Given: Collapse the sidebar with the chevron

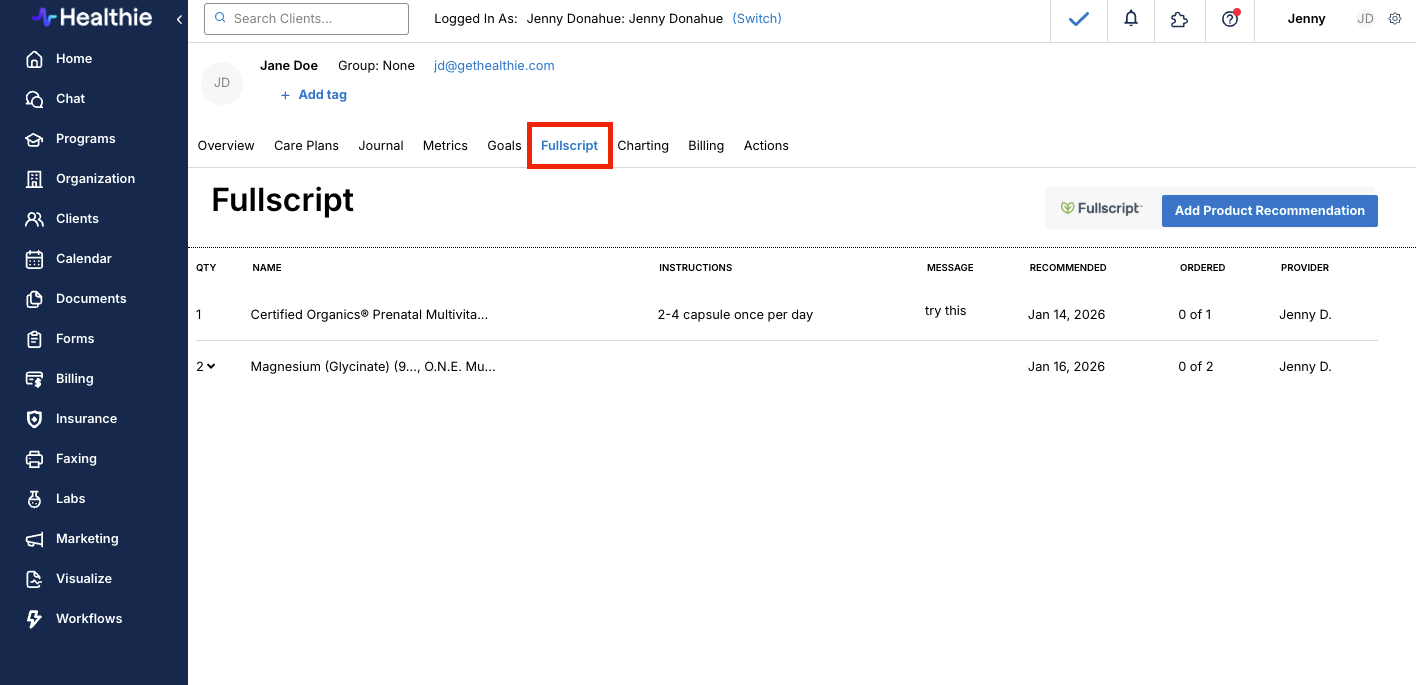Looking at the screenshot, I should pos(179,19).
